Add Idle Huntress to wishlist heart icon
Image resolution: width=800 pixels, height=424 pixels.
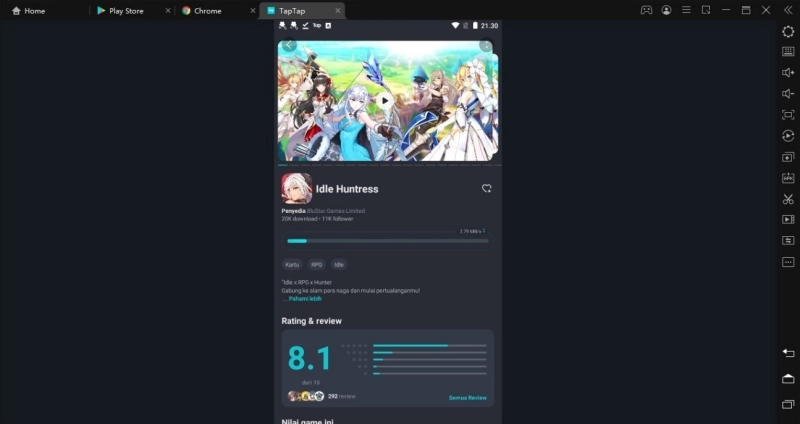point(487,188)
